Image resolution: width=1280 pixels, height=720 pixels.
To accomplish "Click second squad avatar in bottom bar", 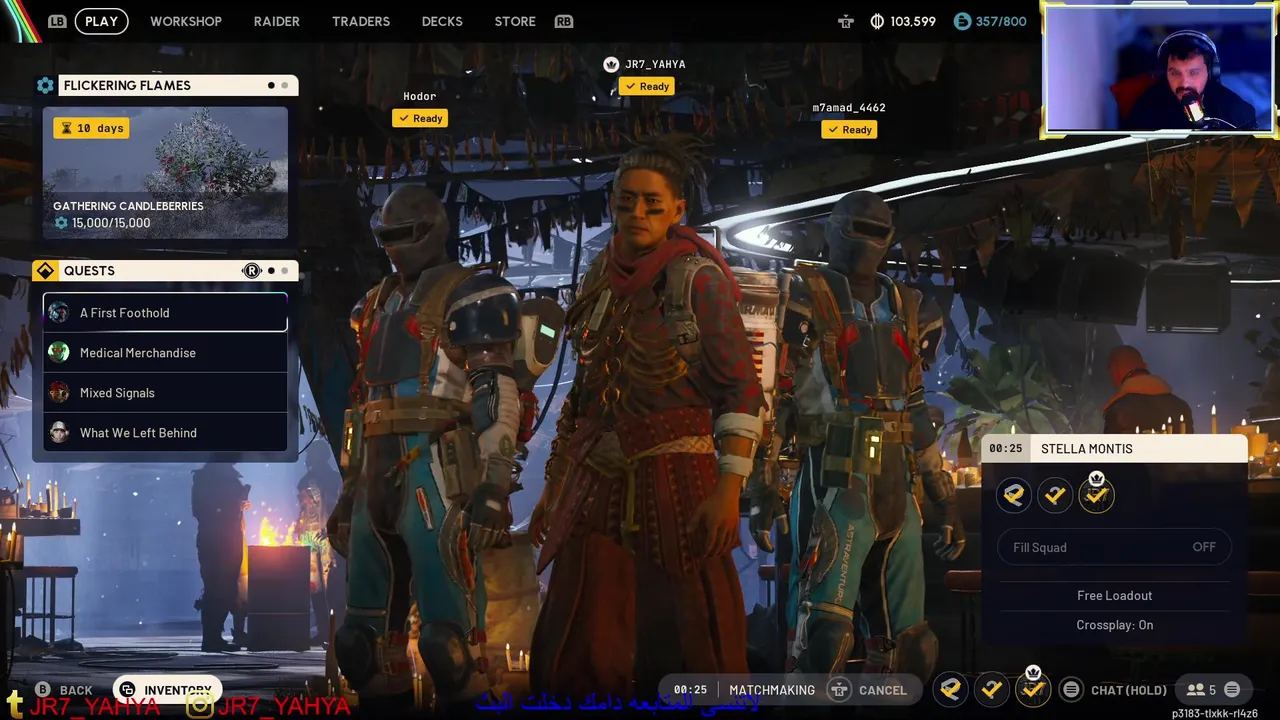I will pos(991,689).
